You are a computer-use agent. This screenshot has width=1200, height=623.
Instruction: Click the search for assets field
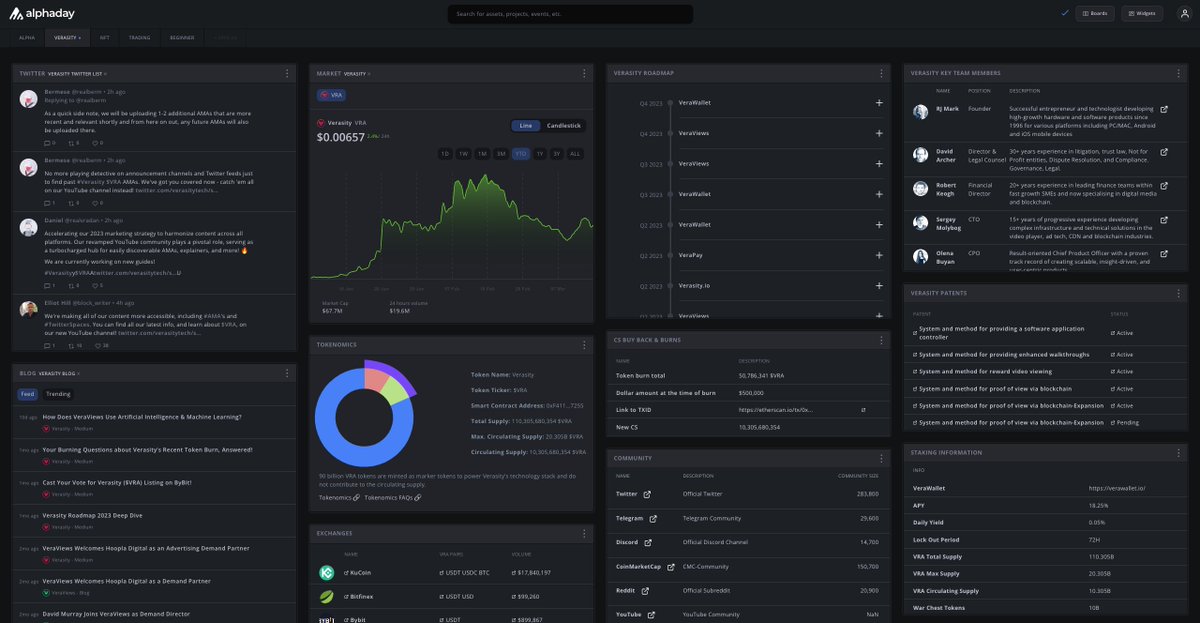570,14
